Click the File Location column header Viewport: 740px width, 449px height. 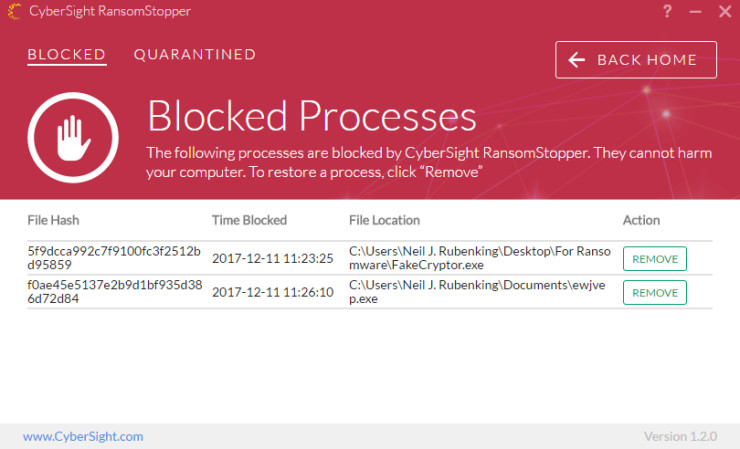click(384, 220)
